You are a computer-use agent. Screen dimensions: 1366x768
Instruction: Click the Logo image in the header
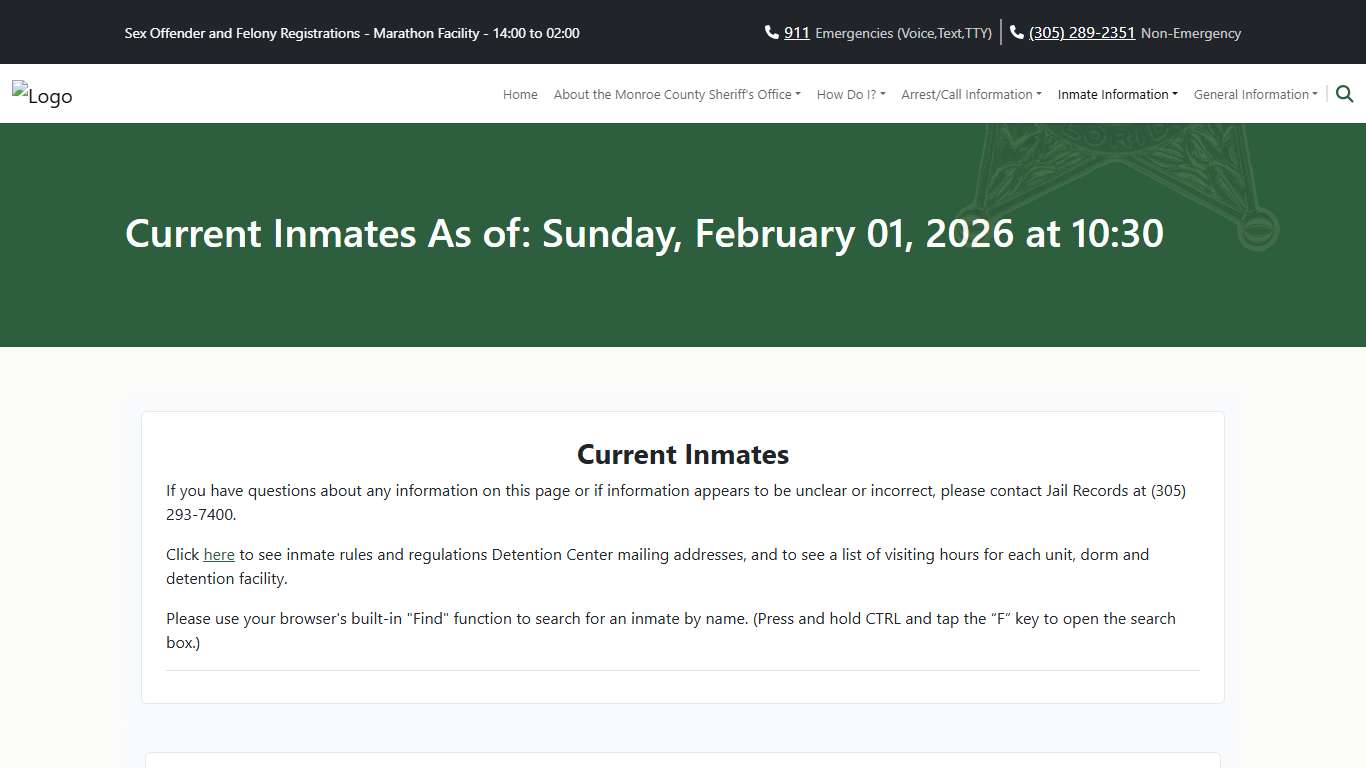click(42, 95)
